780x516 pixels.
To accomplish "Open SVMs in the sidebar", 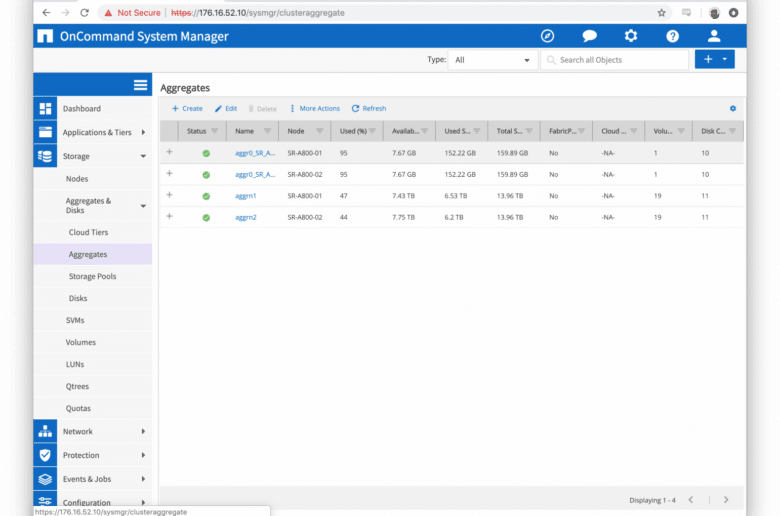I will (75, 320).
